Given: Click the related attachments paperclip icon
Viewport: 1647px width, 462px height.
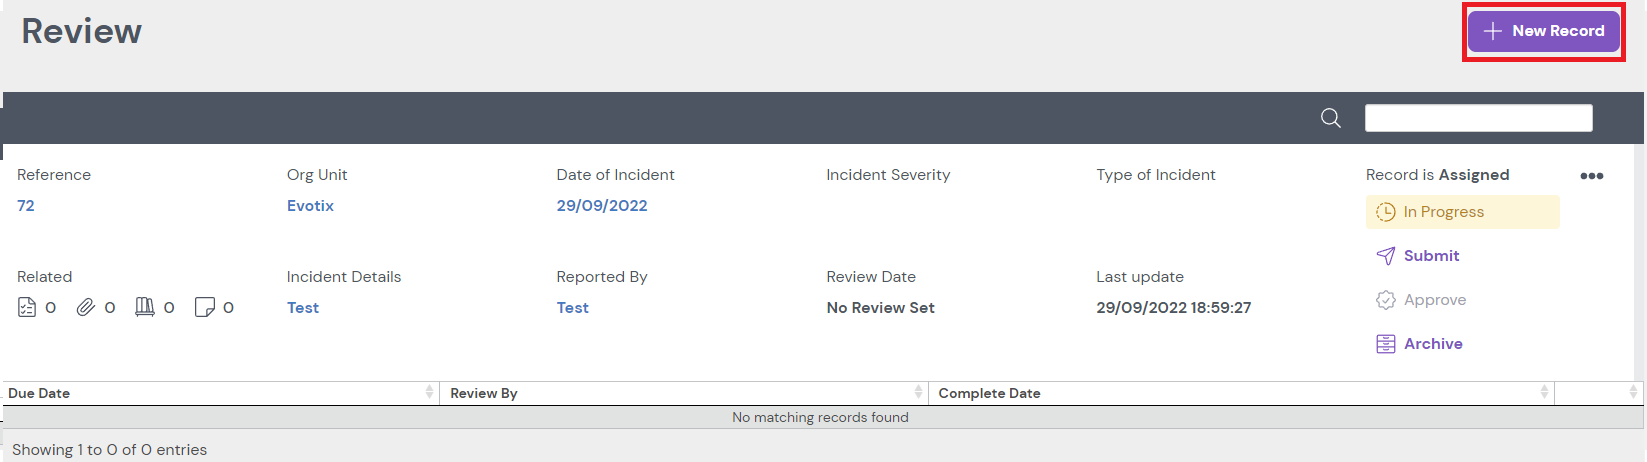Looking at the screenshot, I should coord(86,307).
